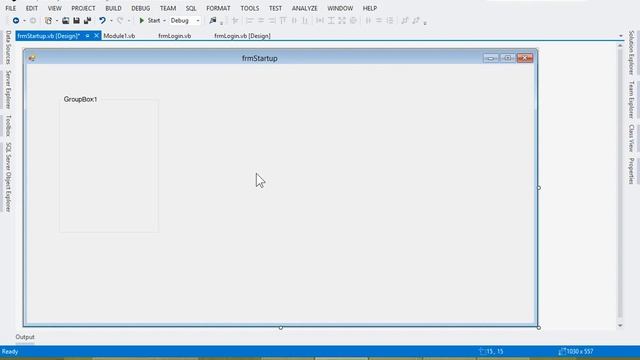Click the Size to Grid layout icon
640x360 pixels.
(353, 20)
